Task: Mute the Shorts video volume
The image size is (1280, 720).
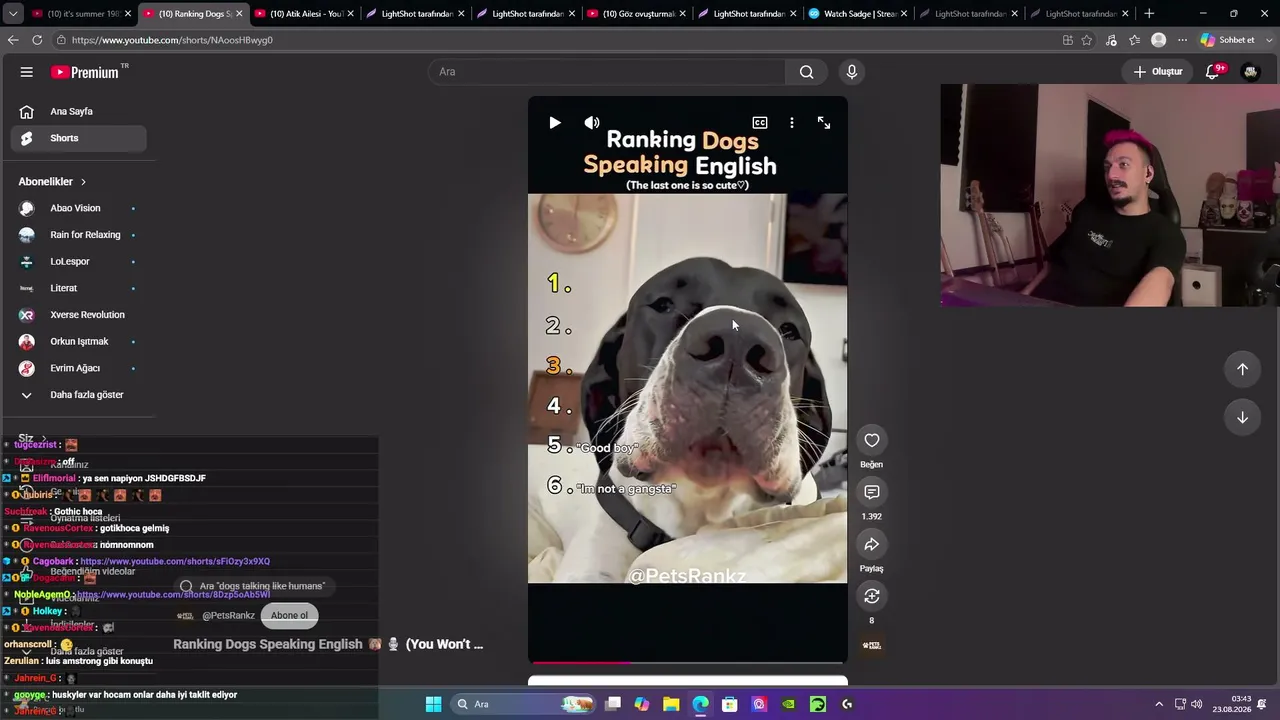Action: 592,123
